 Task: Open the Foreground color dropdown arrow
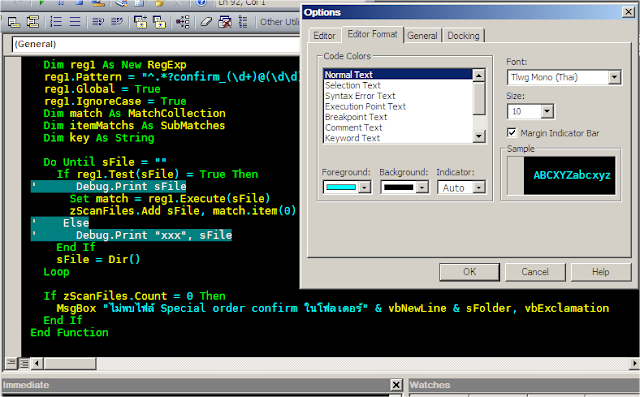point(364,187)
